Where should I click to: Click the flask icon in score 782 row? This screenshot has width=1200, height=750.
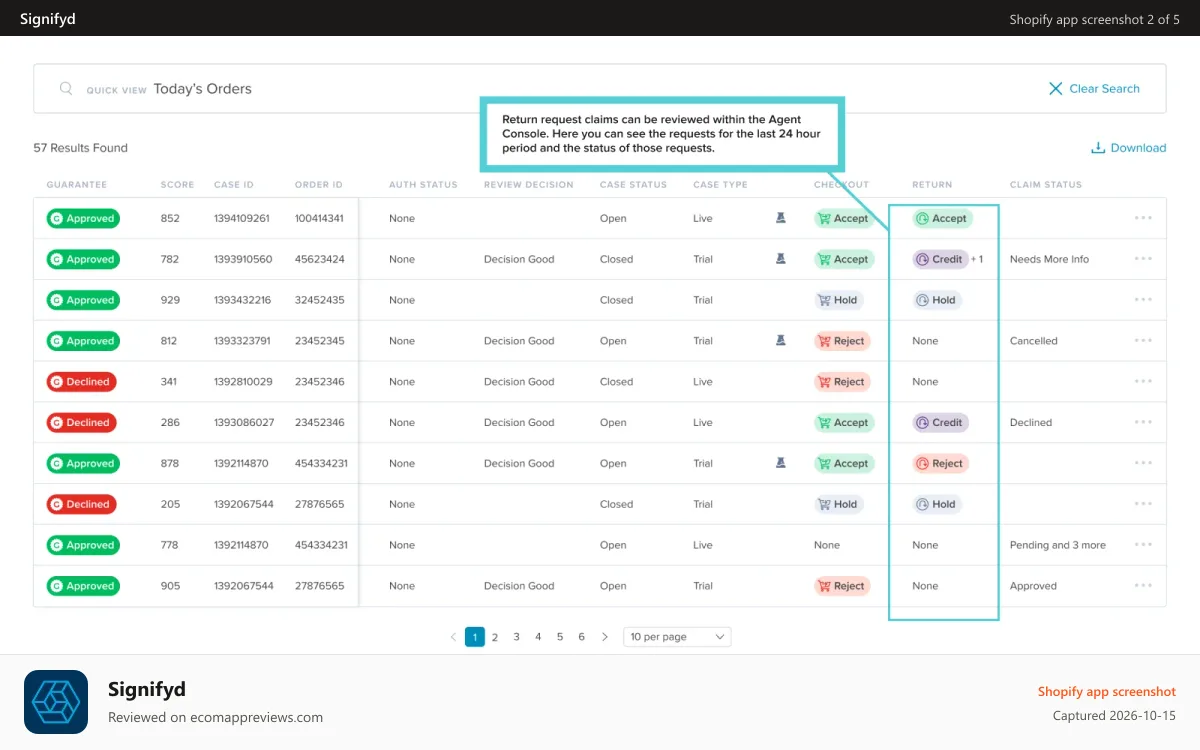(781, 259)
